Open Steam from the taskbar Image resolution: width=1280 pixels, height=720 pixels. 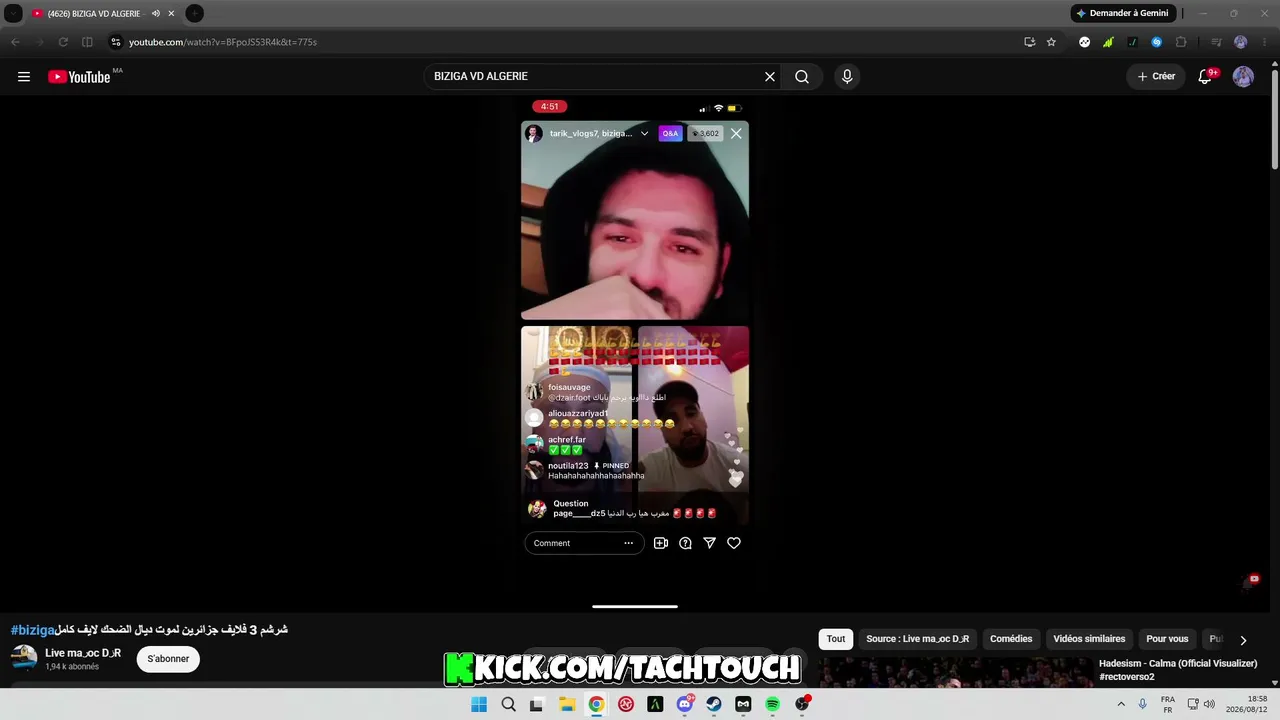(714, 704)
